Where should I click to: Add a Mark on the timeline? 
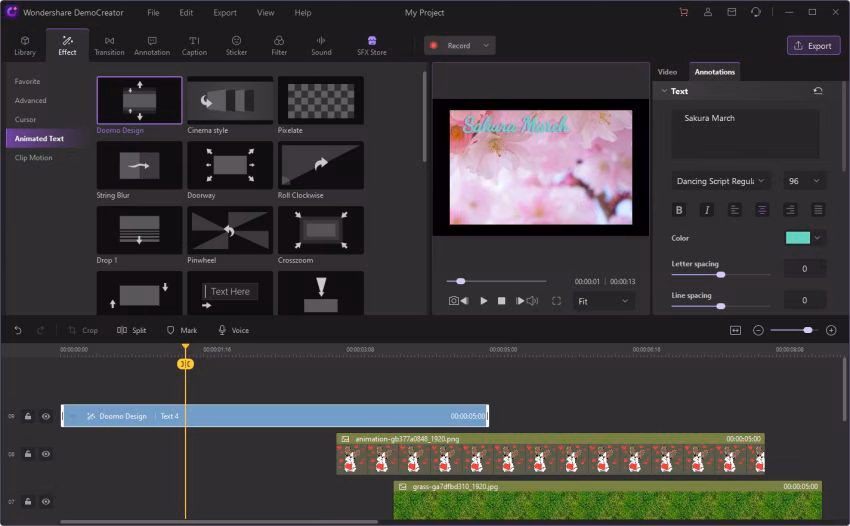tap(181, 330)
